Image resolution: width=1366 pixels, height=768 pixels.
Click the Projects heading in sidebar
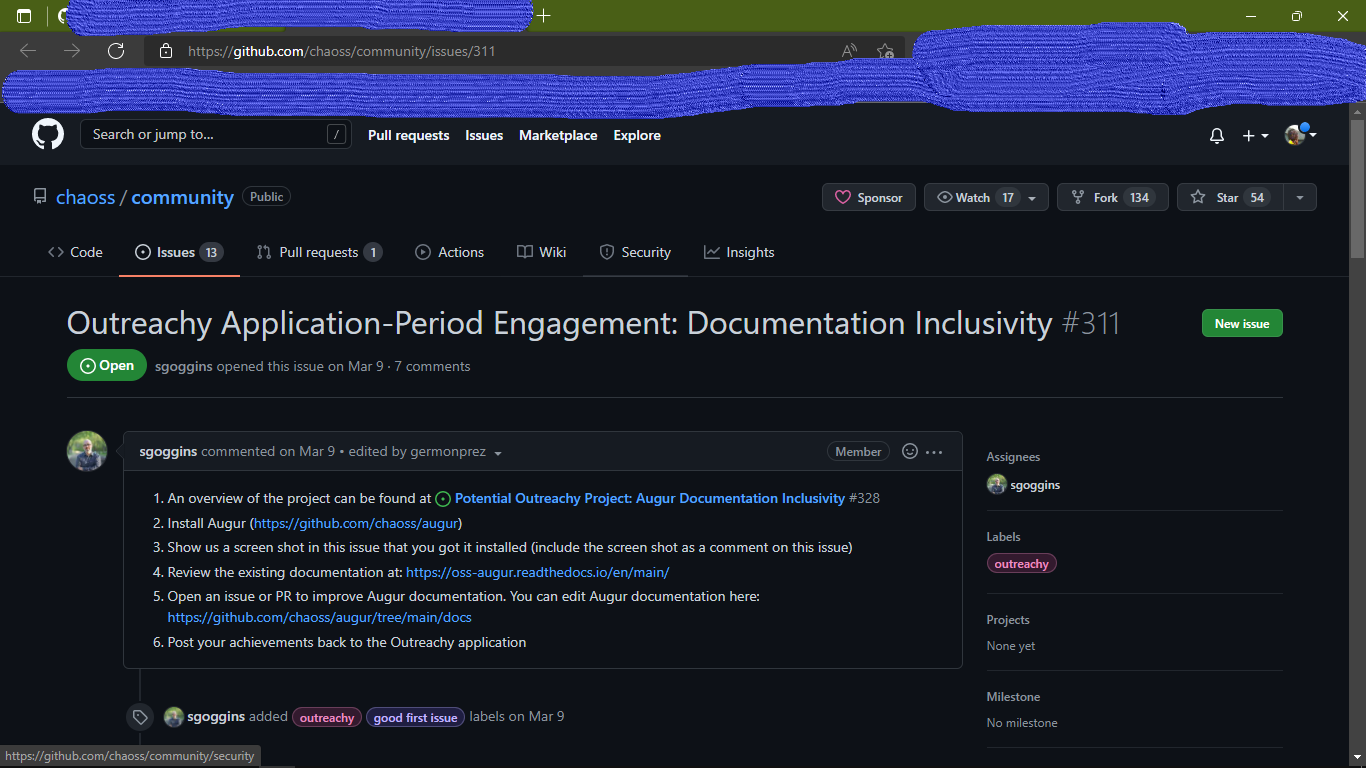(x=1008, y=620)
